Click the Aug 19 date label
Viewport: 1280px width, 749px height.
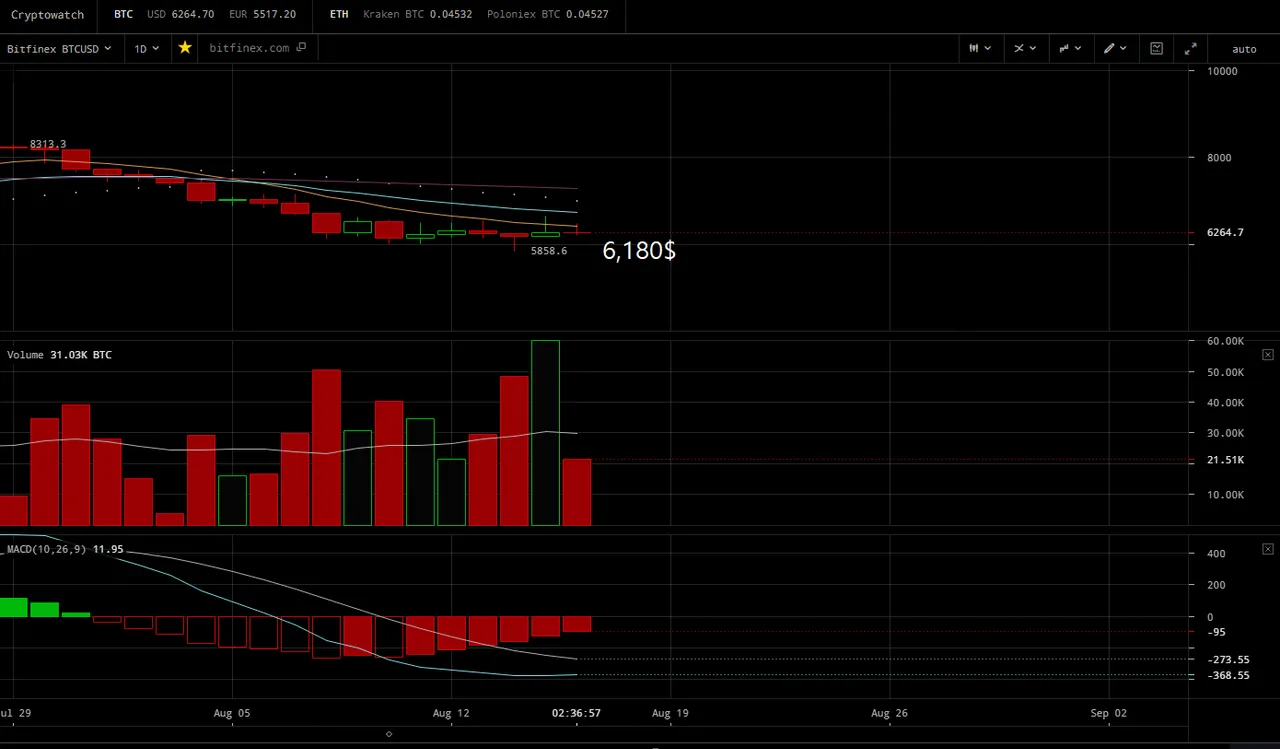(x=670, y=713)
